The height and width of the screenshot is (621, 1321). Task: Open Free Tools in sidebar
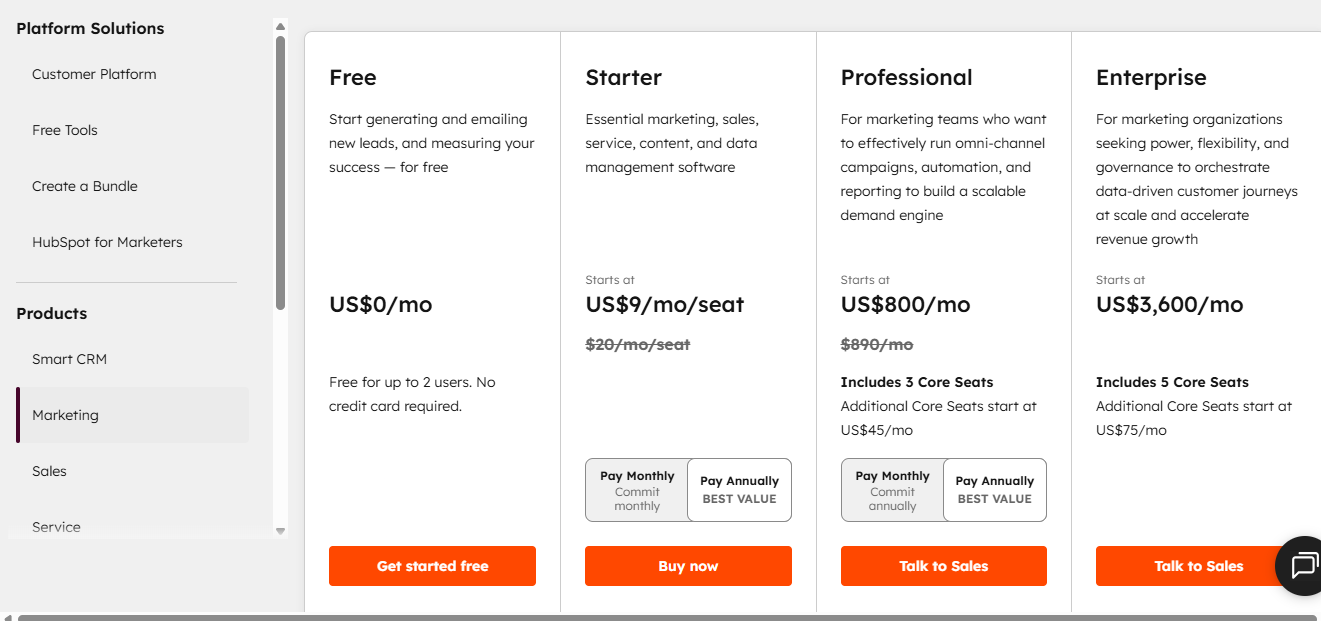65,130
